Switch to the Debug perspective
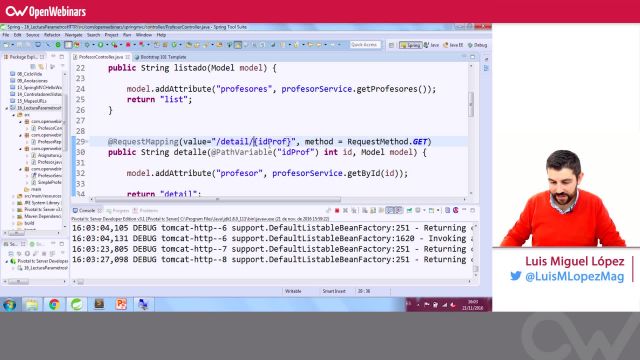Screen dimensions: 640x360 click(x=478, y=45)
